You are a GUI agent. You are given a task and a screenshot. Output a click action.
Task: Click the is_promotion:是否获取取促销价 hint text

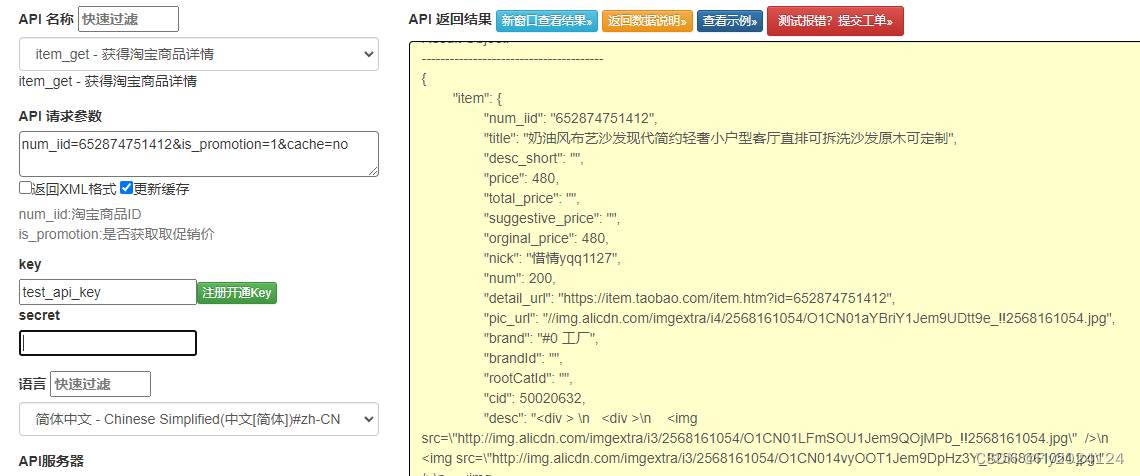tap(116, 234)
